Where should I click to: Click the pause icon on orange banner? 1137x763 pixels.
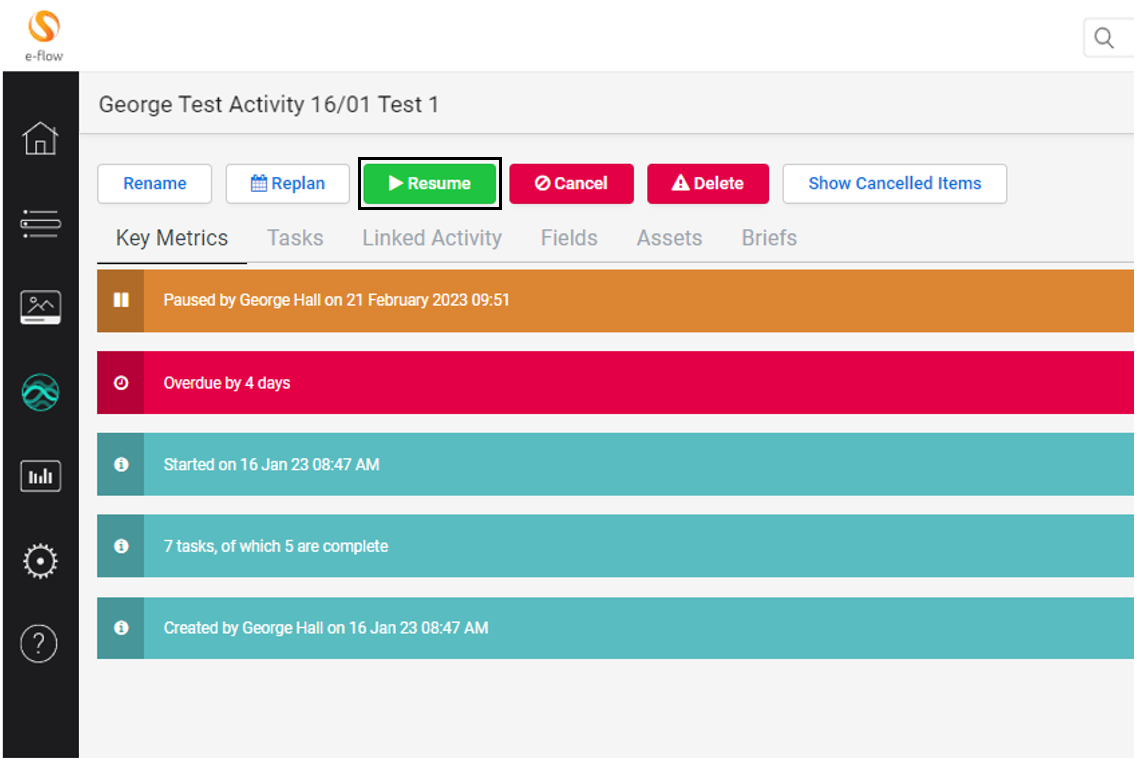pos(121,300)
